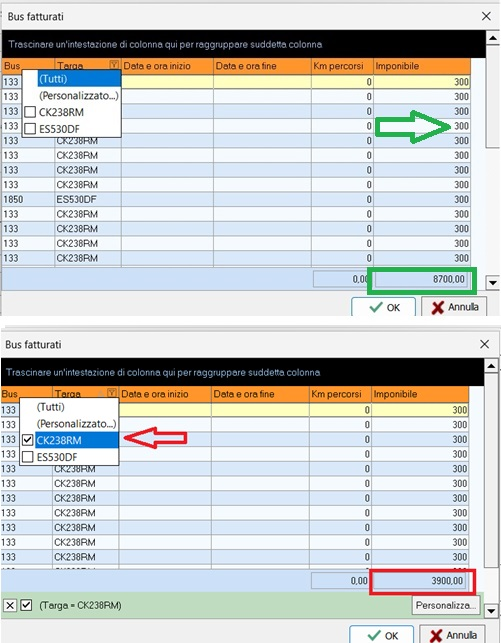Select (Tutti) in the lower filter dropdown
The width and height of the screenshot is (501, 643).
(51, 407)
